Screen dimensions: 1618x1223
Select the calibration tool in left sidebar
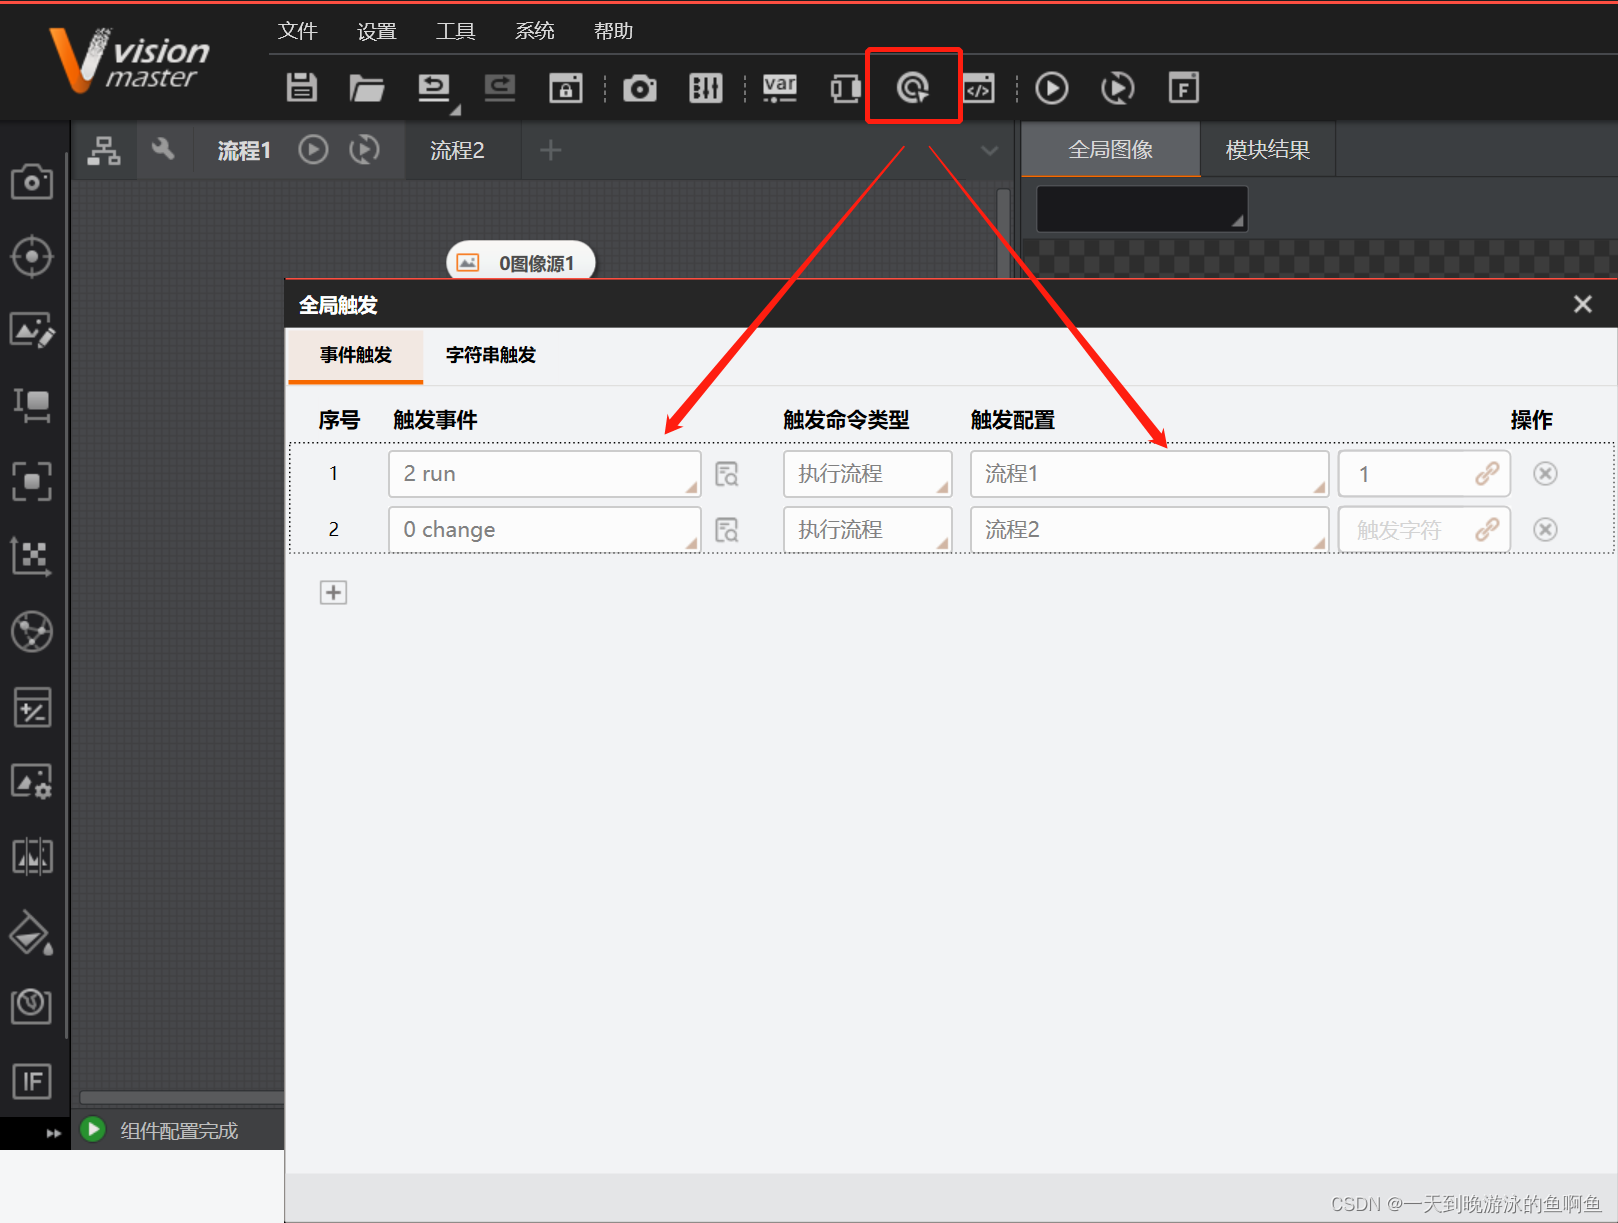point(32,558)
